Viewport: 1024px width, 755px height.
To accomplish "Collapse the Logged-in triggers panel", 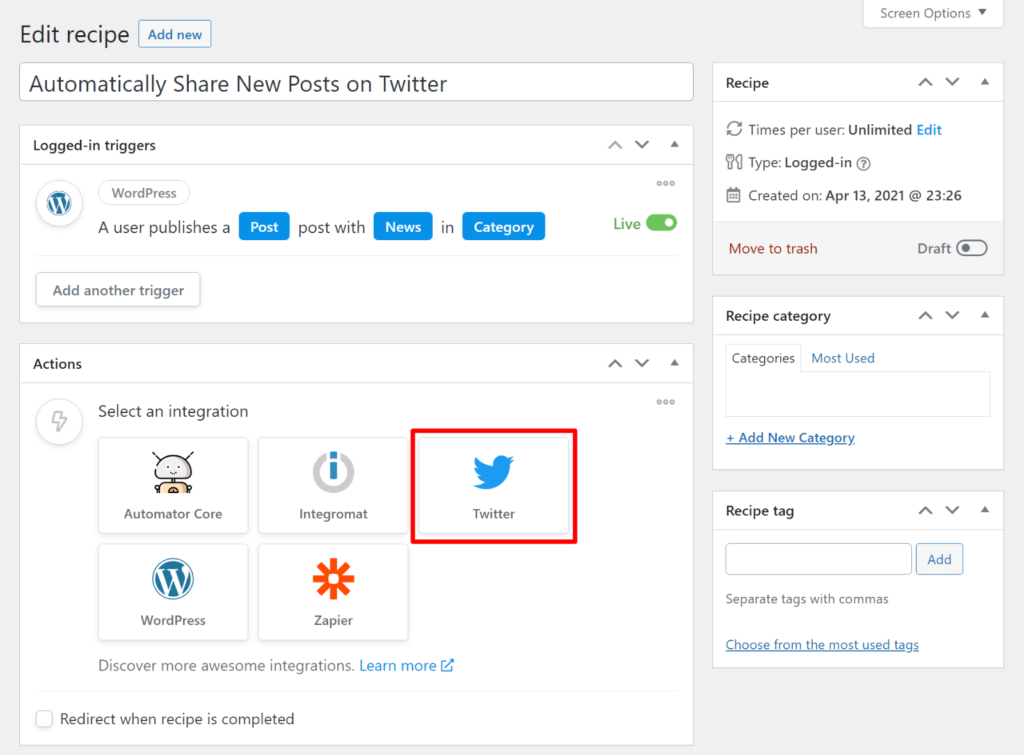I will pos(675,144).
